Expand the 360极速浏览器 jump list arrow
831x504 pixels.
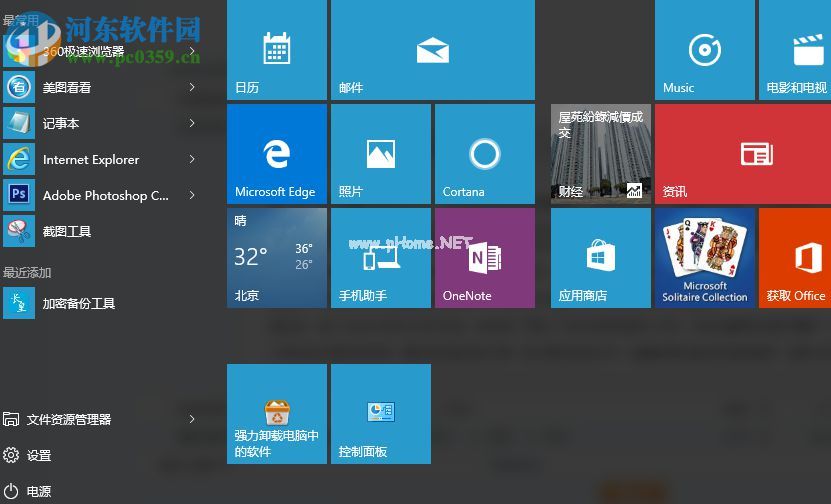(x=192, y=51)
